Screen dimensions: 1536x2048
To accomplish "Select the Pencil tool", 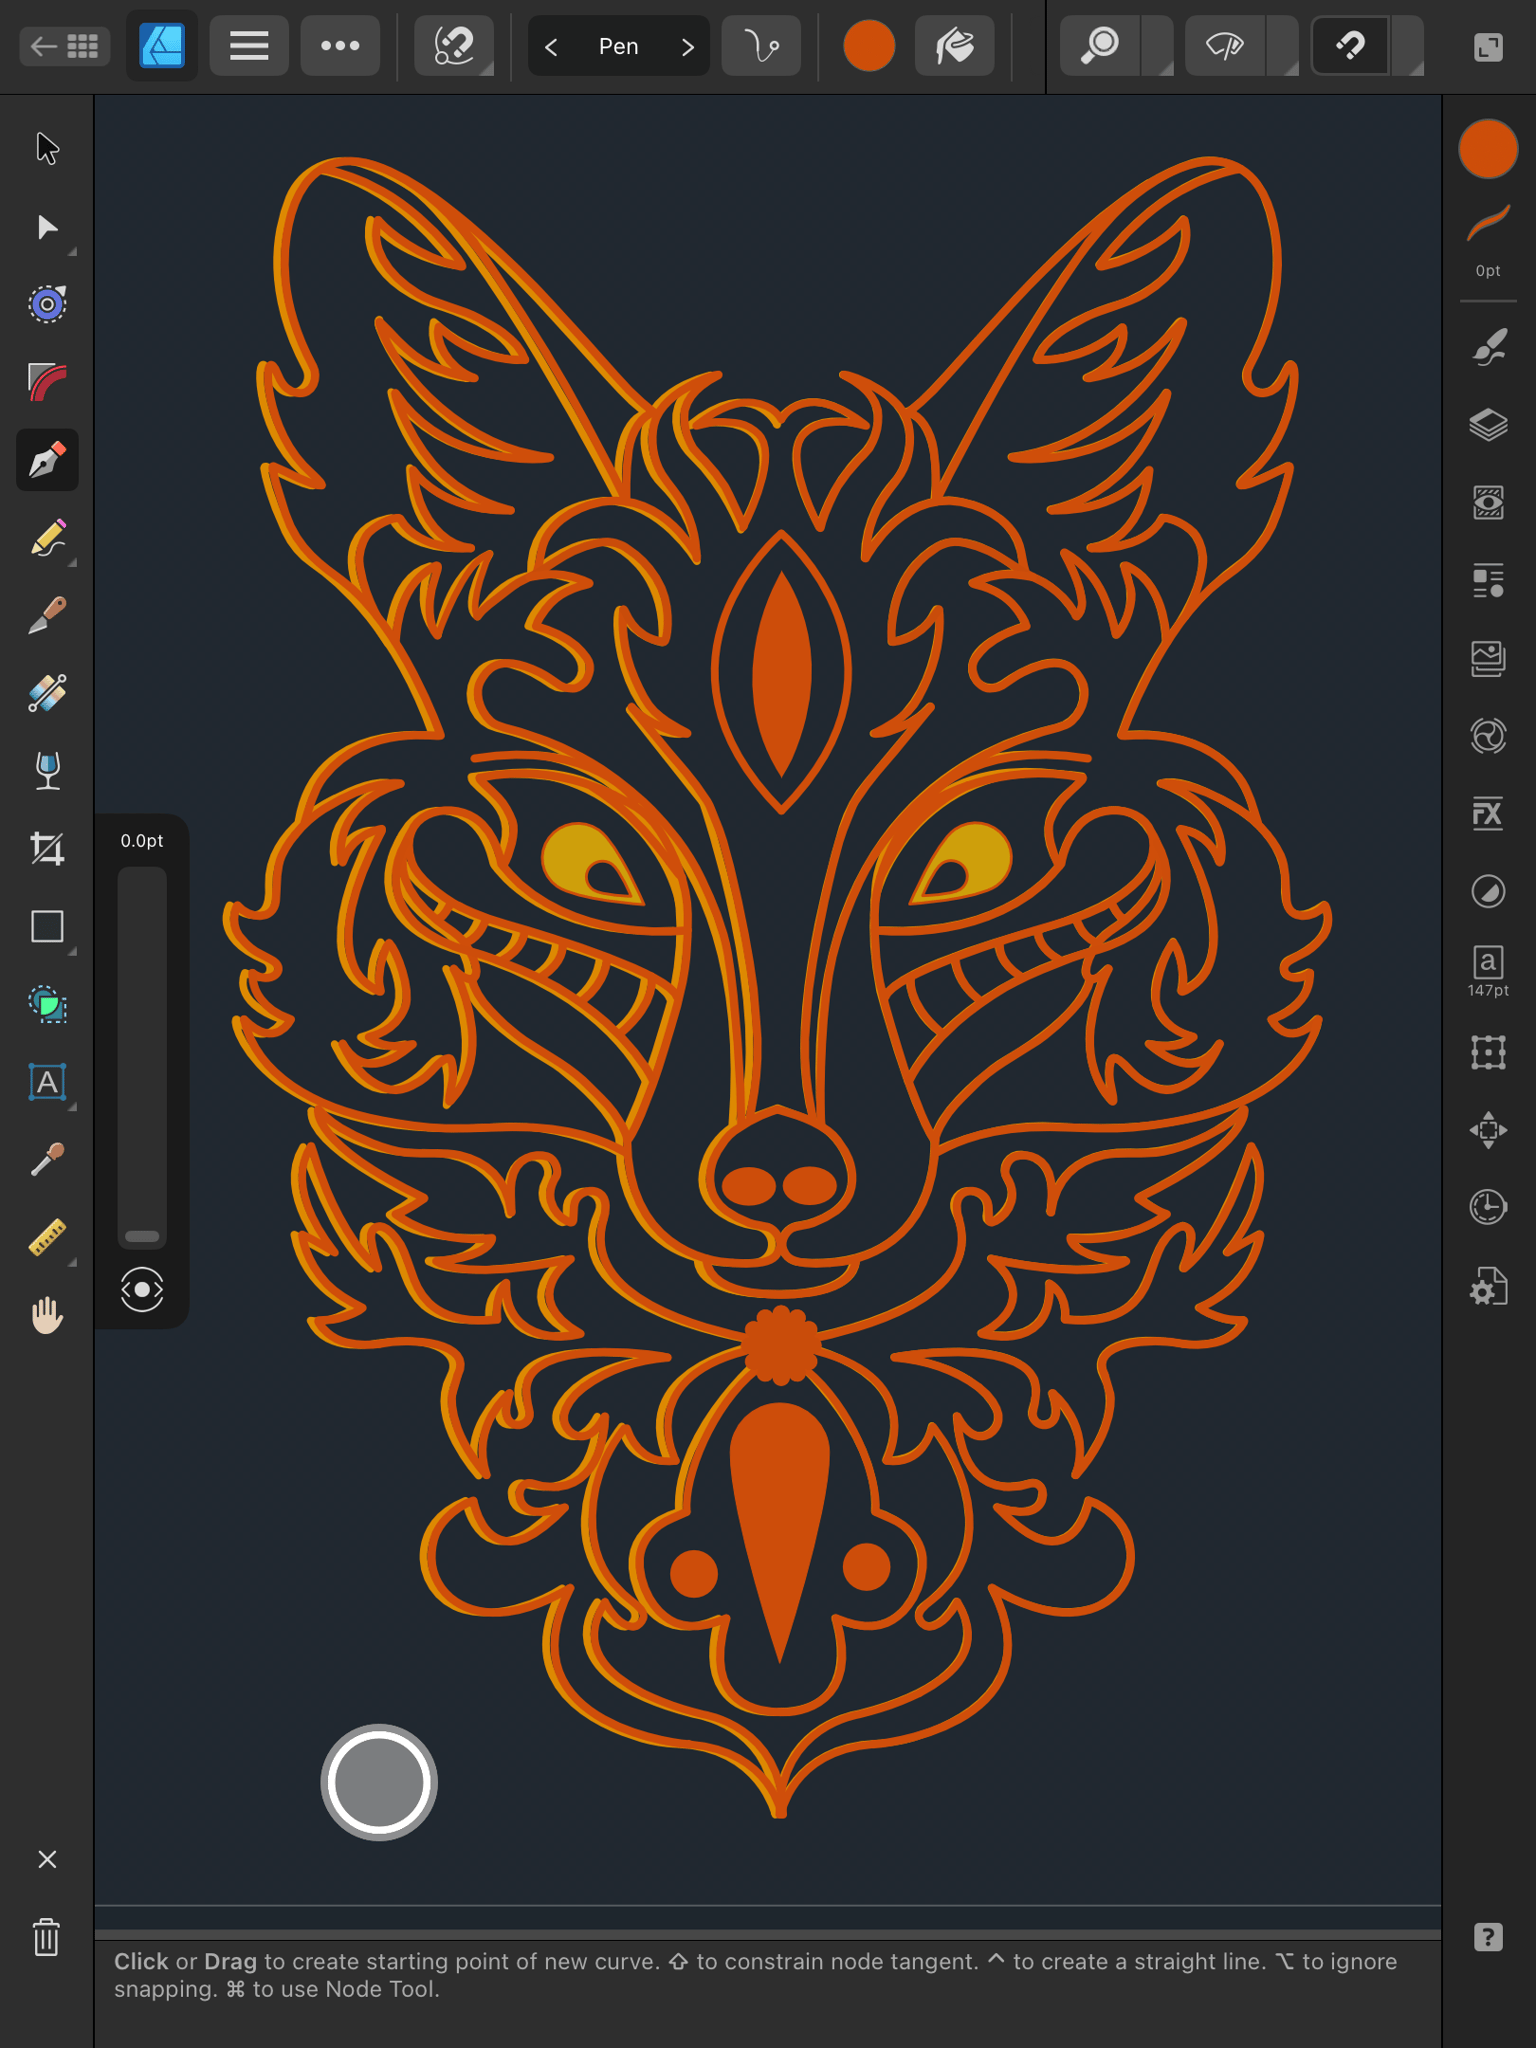I will pos(47,538).
